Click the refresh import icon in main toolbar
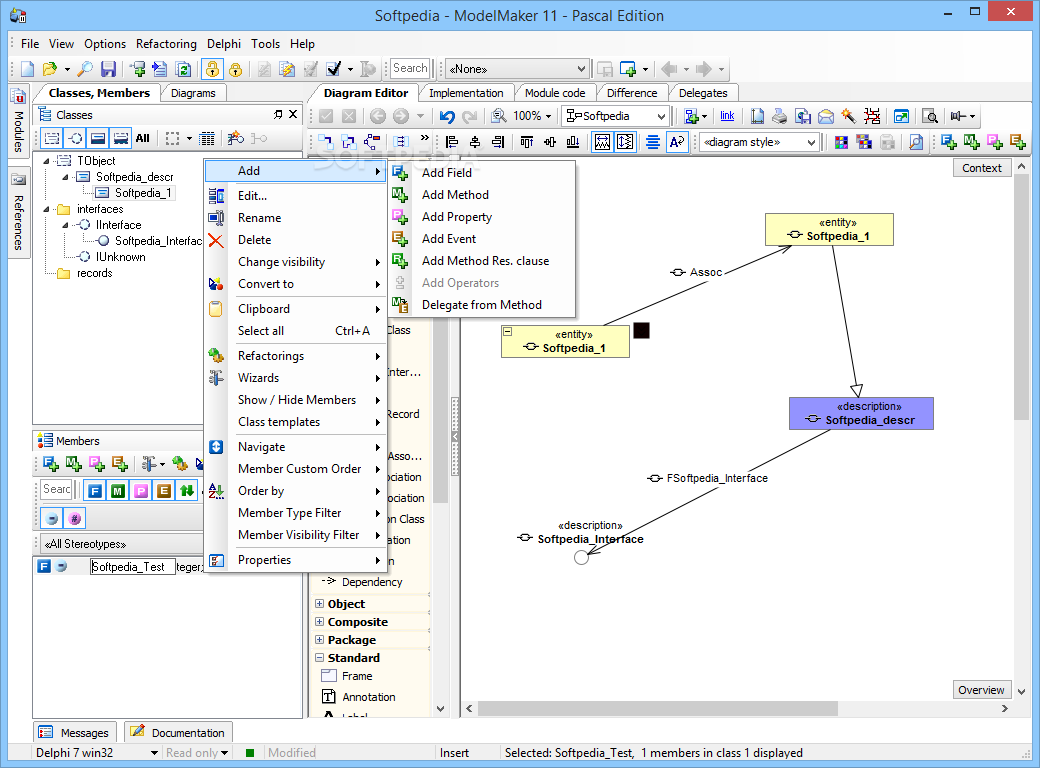1040x768 pixels. (x=184, y=68)
